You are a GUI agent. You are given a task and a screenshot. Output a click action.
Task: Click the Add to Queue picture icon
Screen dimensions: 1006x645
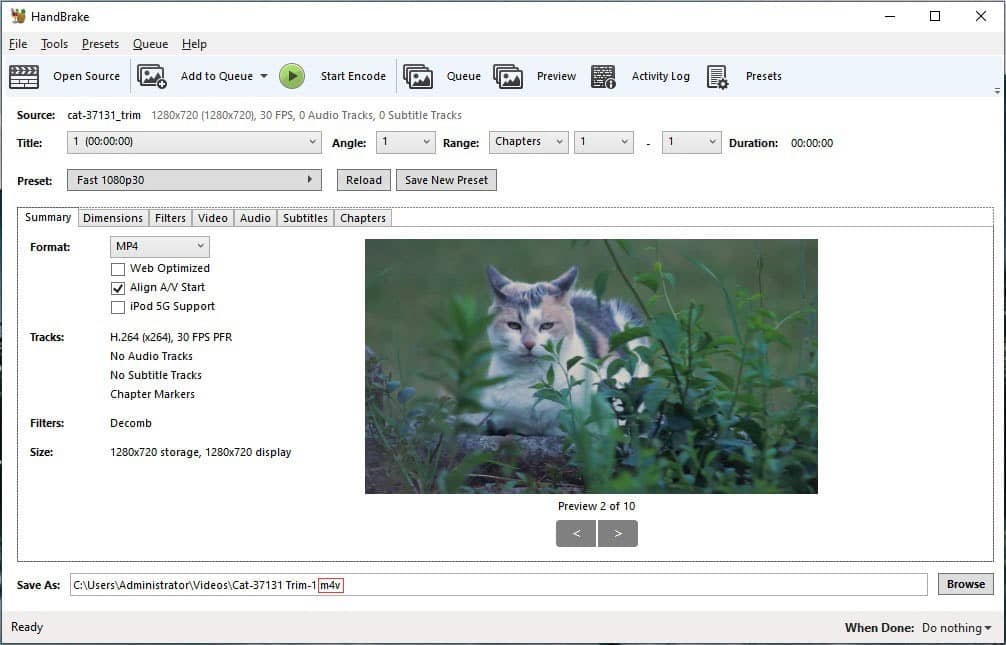[x=151, y=76]
